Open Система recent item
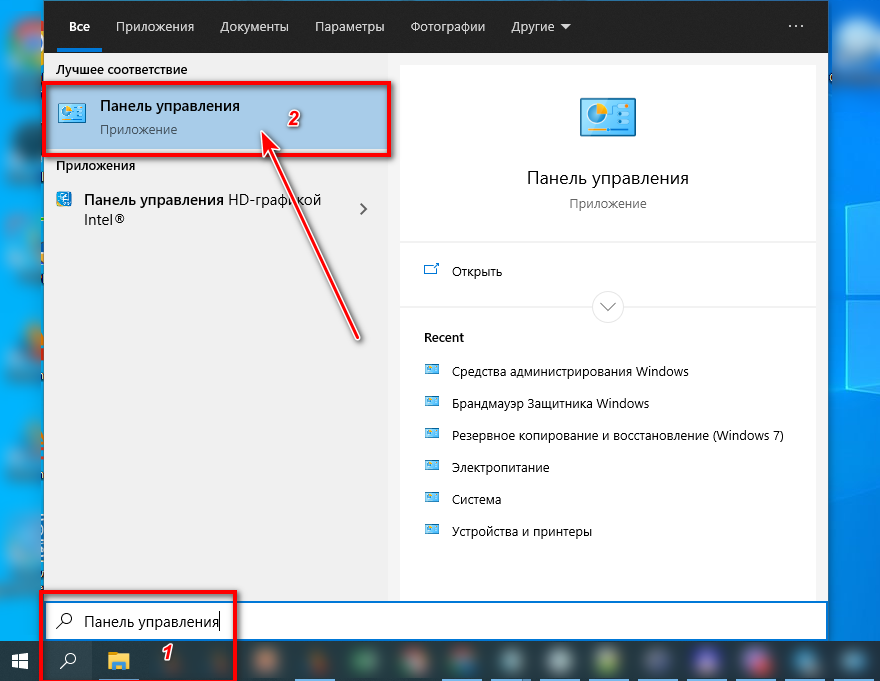 point(476,499)
